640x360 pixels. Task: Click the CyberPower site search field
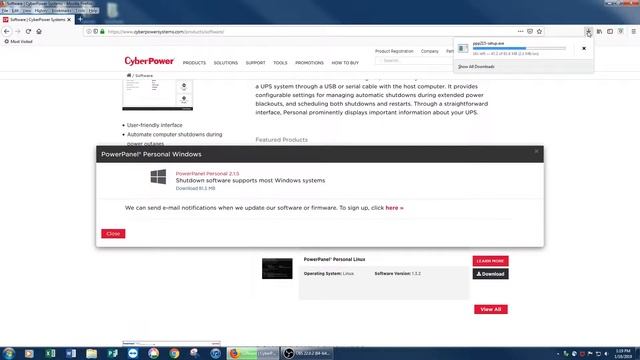414,60
